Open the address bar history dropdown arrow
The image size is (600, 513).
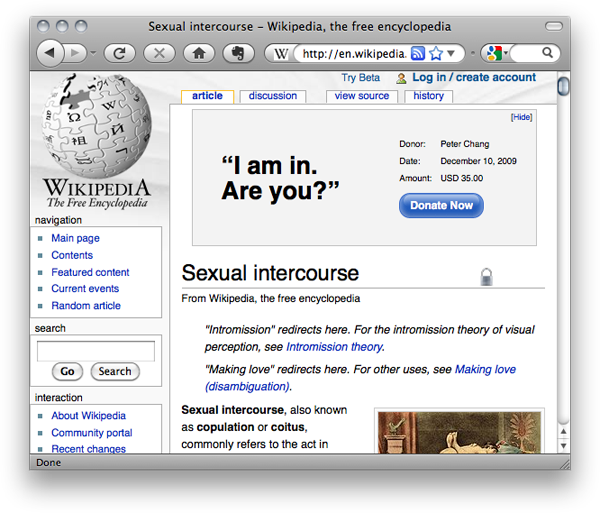click(x=452, y=53)
